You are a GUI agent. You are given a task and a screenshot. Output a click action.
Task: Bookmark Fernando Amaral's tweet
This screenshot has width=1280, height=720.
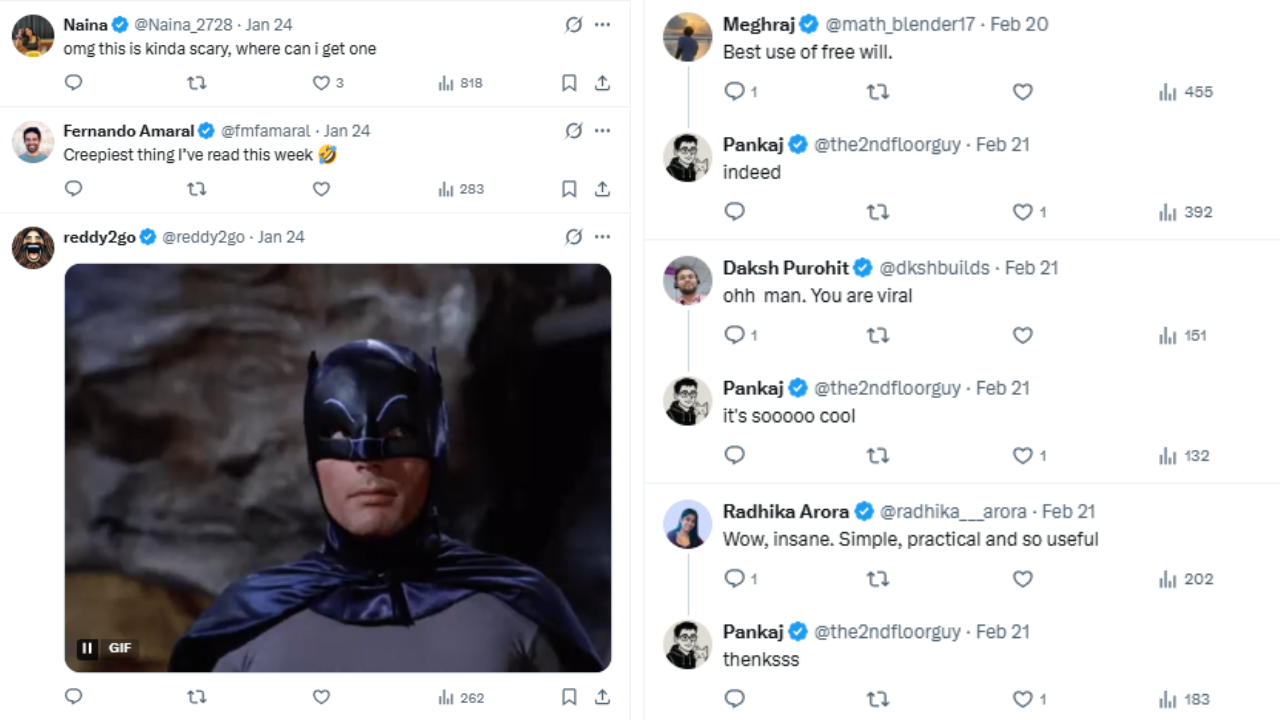569,189
